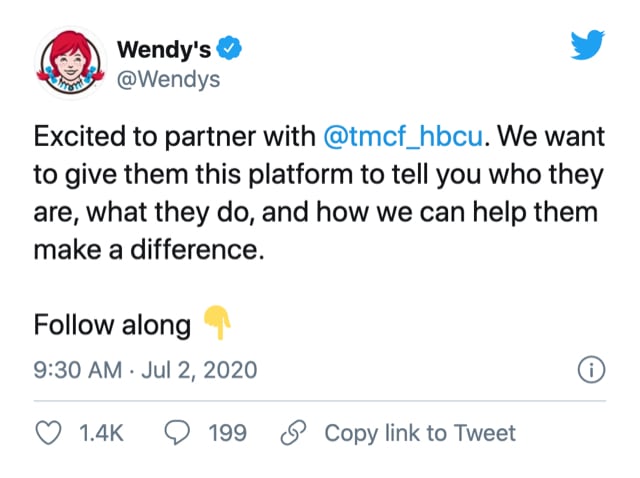Click the Twitter bird logo

587,45
